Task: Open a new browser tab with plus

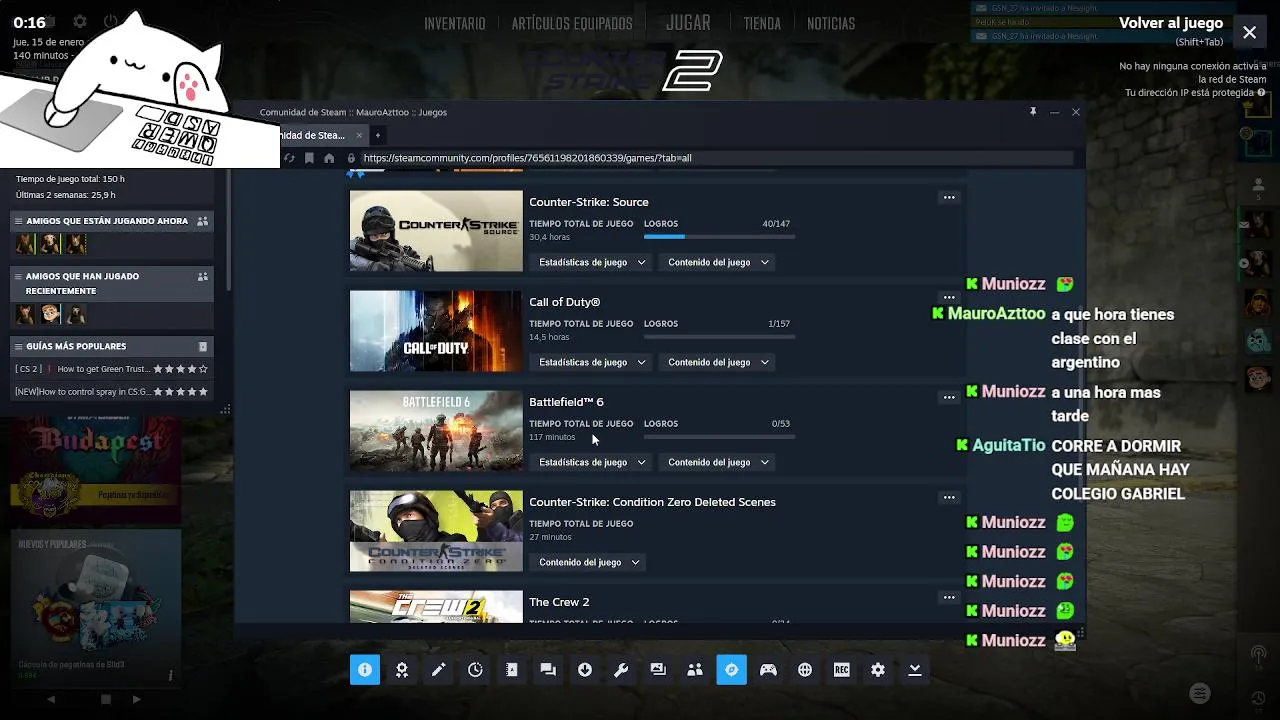Action: pos(378,135)
